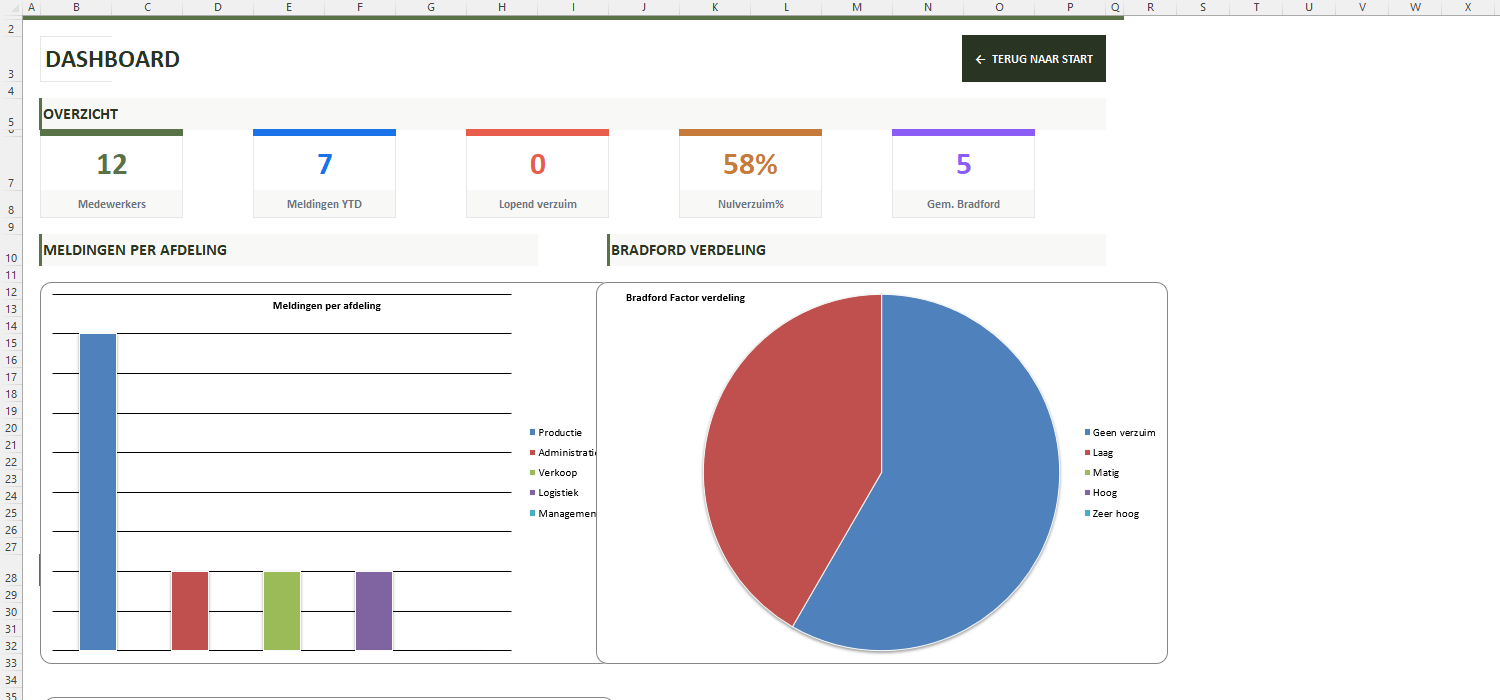Screen dimensions: 1500x700
Task: Select column H header
Action: tap(502, 7)
